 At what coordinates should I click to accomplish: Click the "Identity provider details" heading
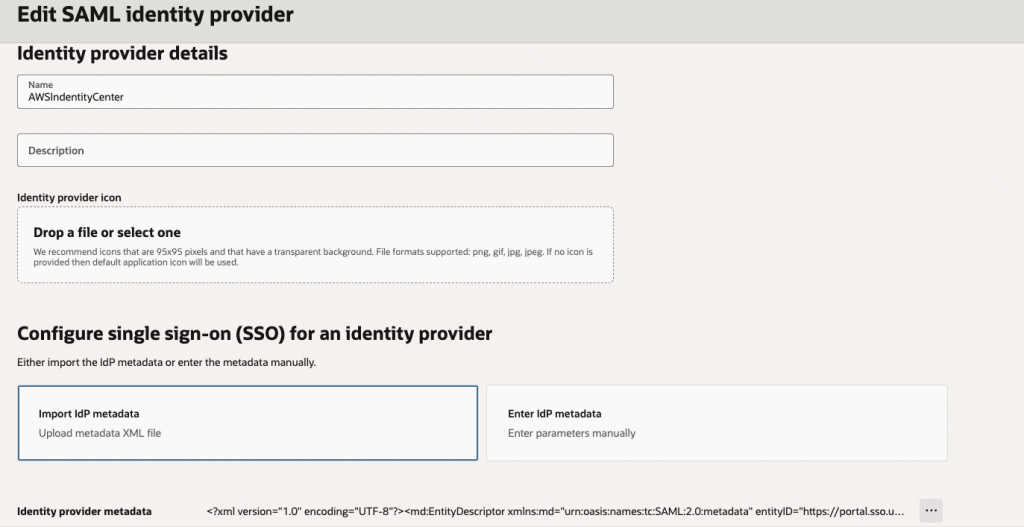(x=122, y=53)
